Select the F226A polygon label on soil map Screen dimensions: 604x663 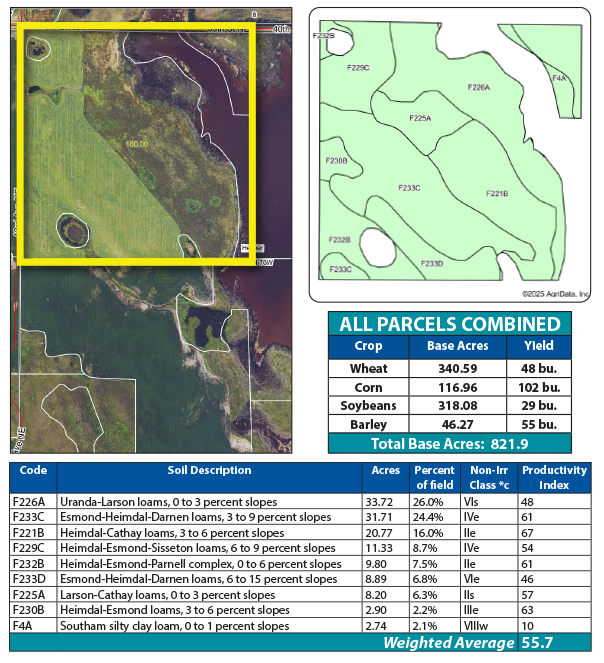[478, 87]
